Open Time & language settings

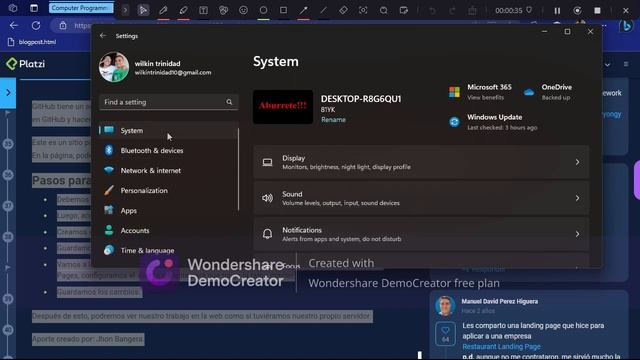(x=168, y=251)
